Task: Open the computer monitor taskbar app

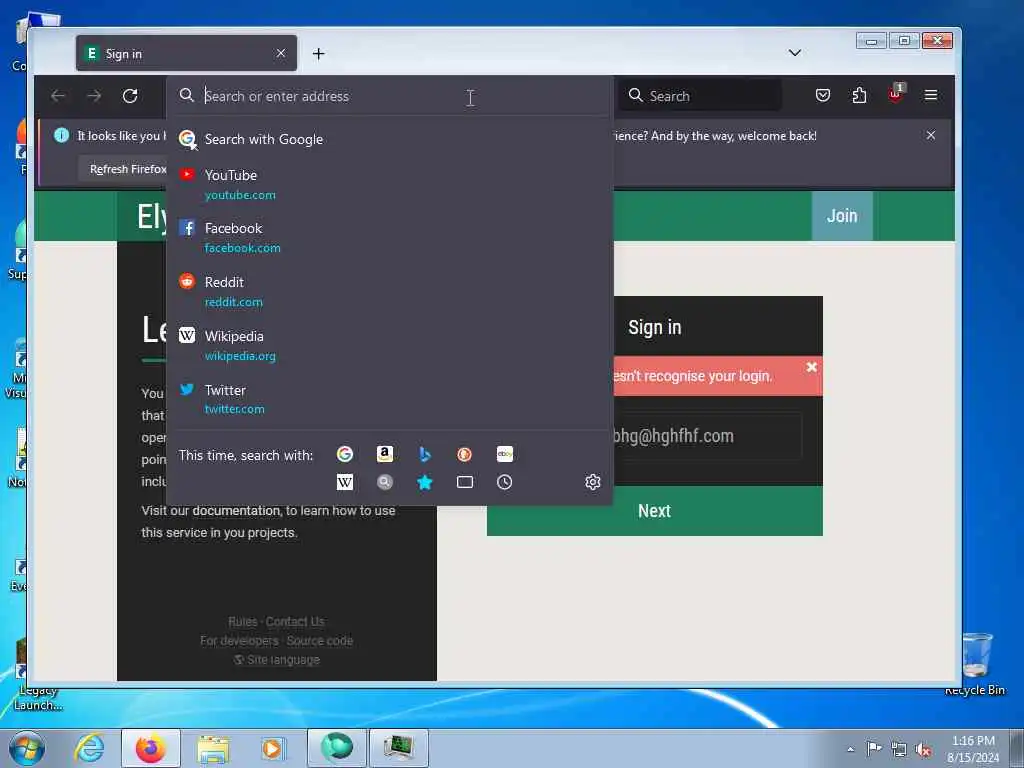Action: pos(399,748)
